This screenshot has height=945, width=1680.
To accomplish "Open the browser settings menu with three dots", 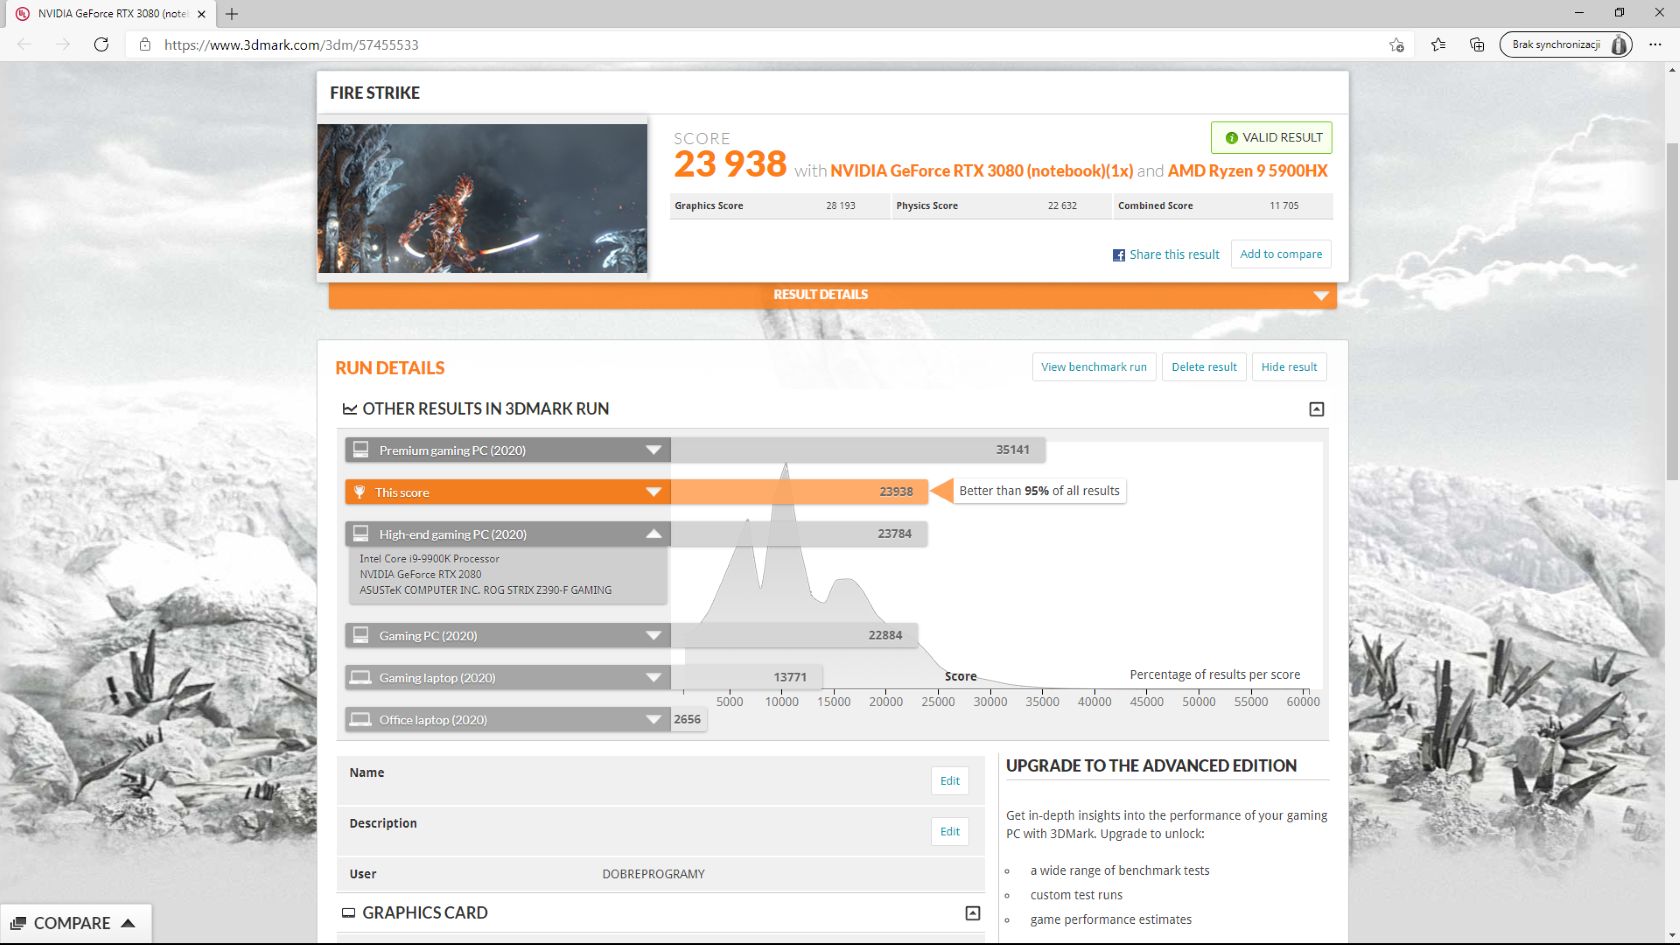I will click(1656, 44).
